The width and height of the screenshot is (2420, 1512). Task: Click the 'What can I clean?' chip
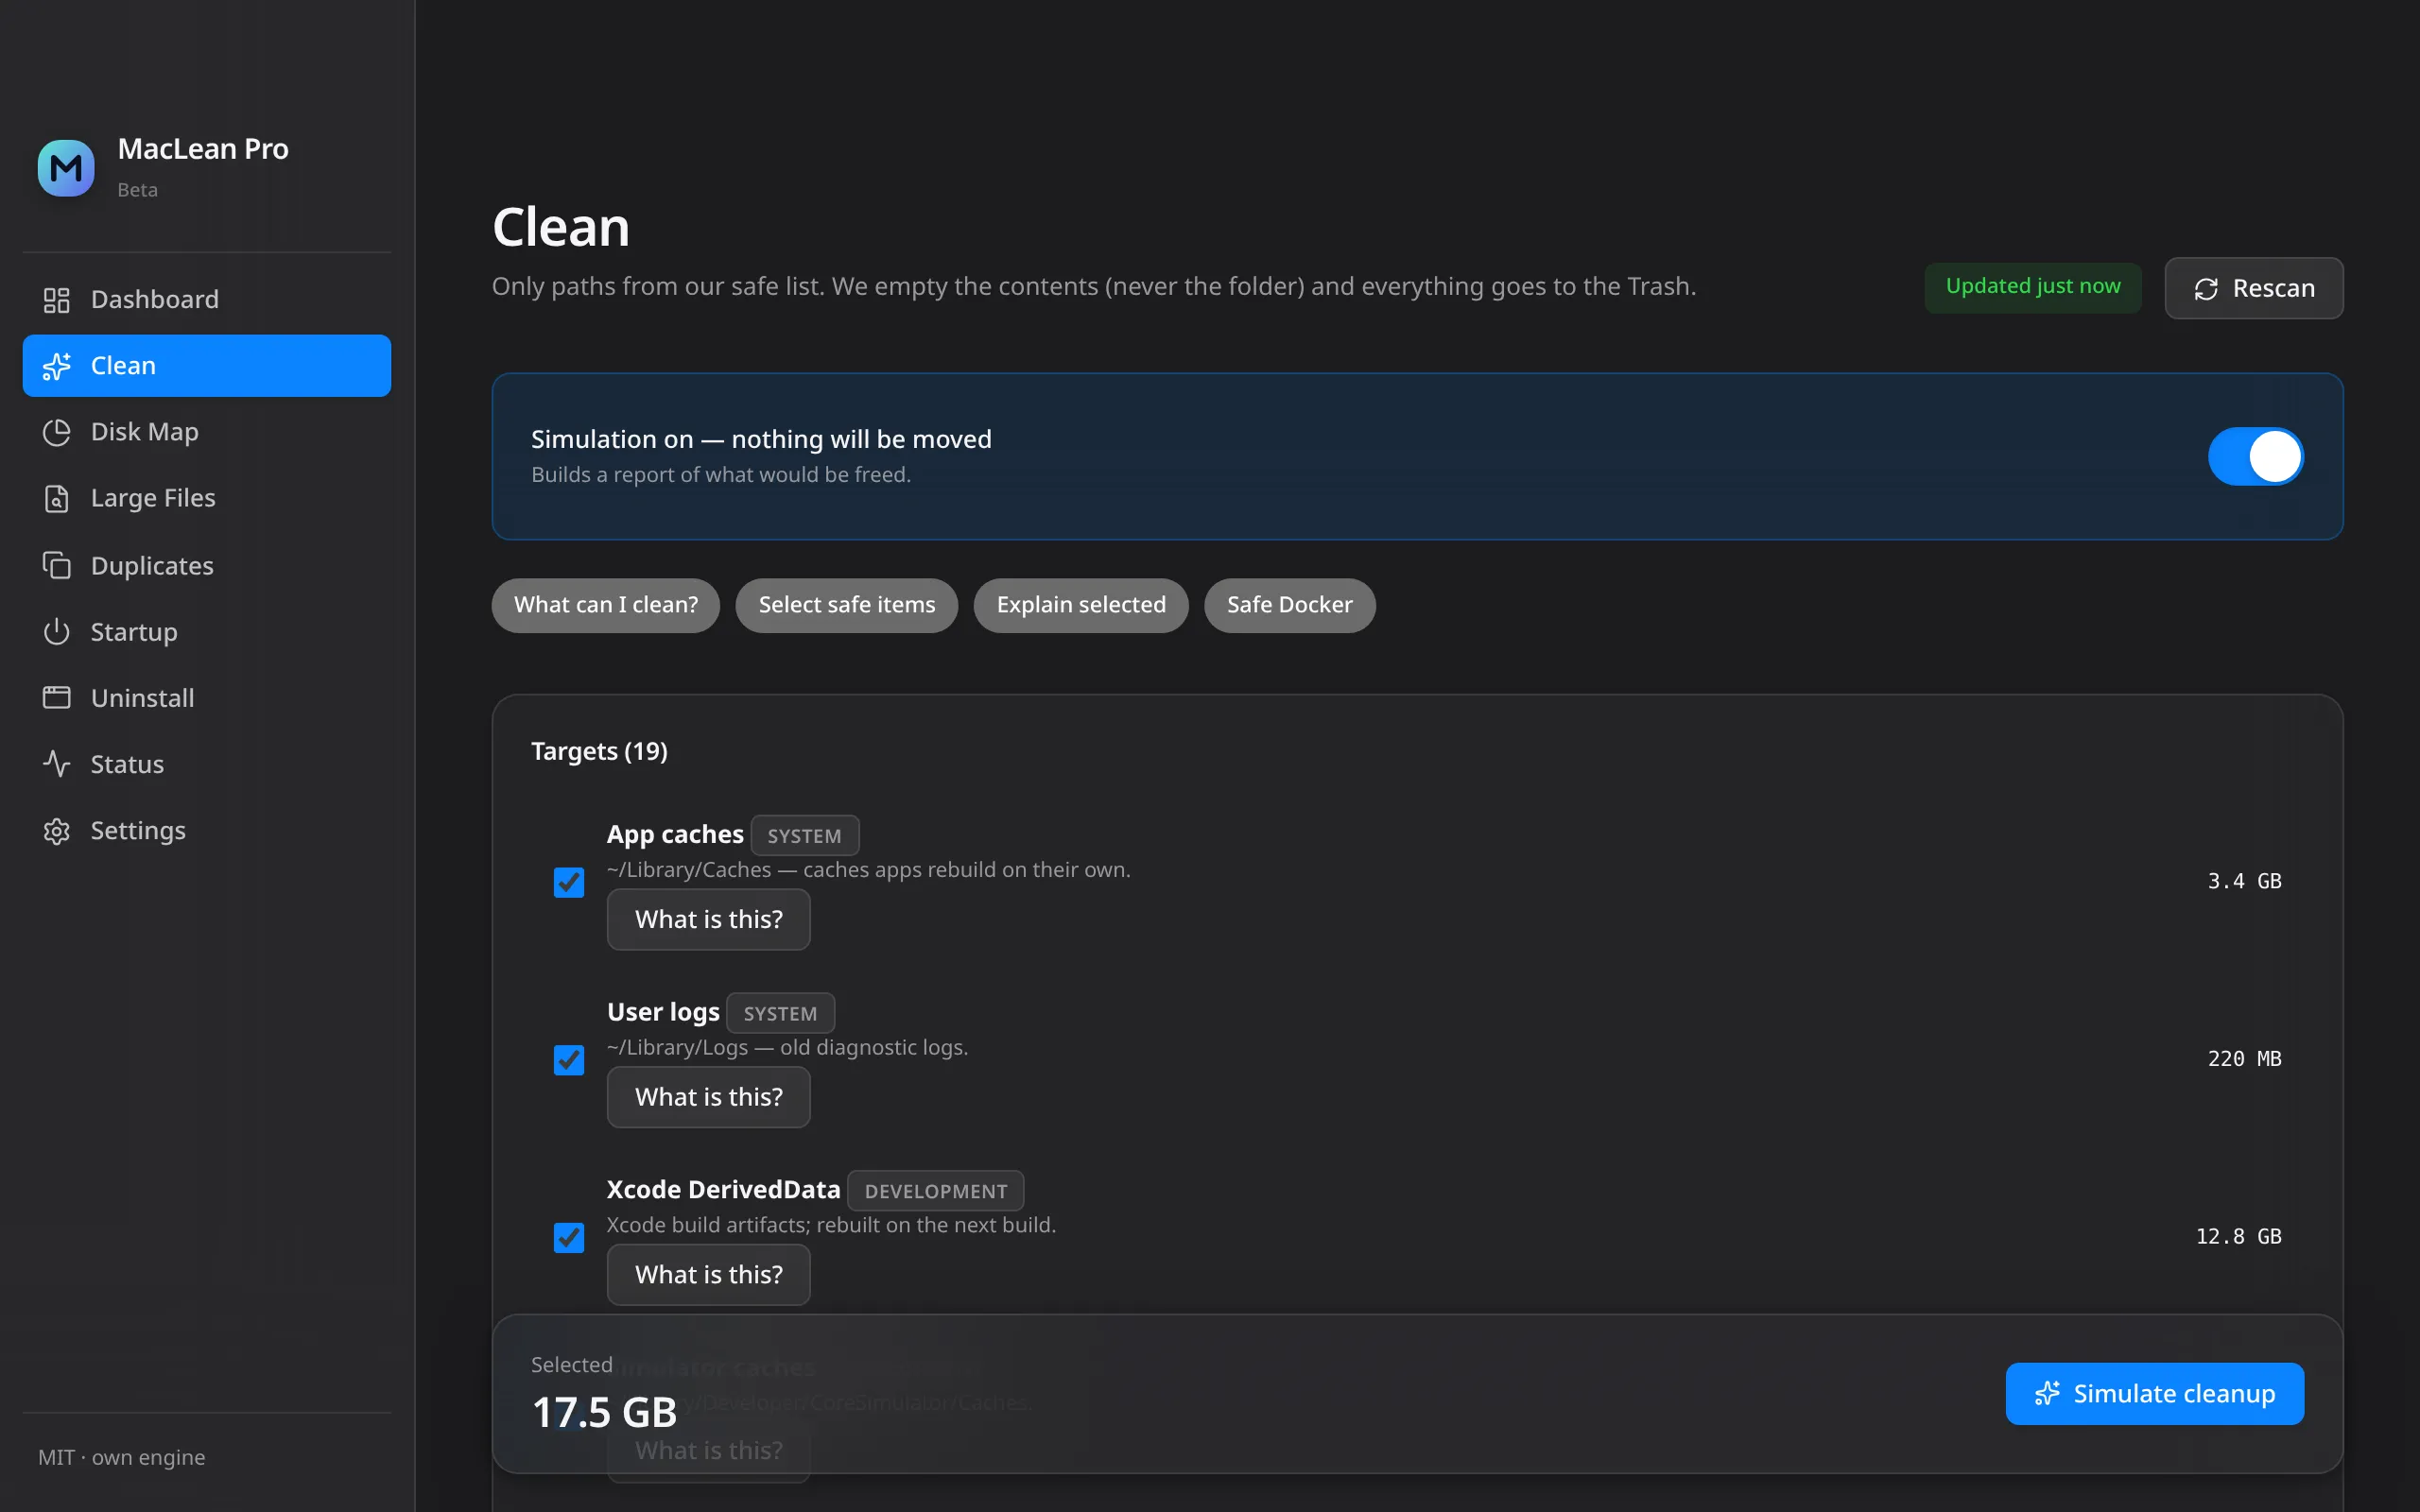point(606,605)
